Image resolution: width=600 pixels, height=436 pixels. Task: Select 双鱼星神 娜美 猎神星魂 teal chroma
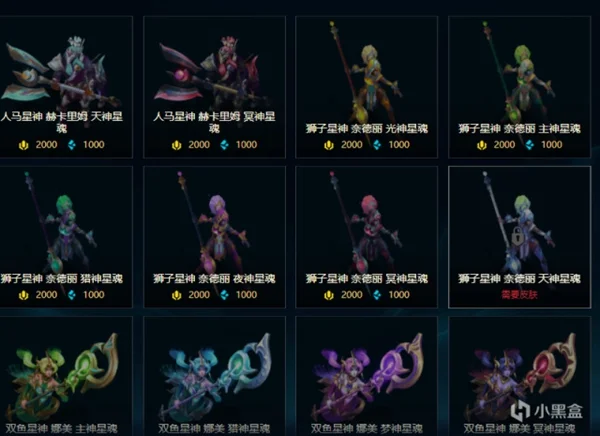214,376
